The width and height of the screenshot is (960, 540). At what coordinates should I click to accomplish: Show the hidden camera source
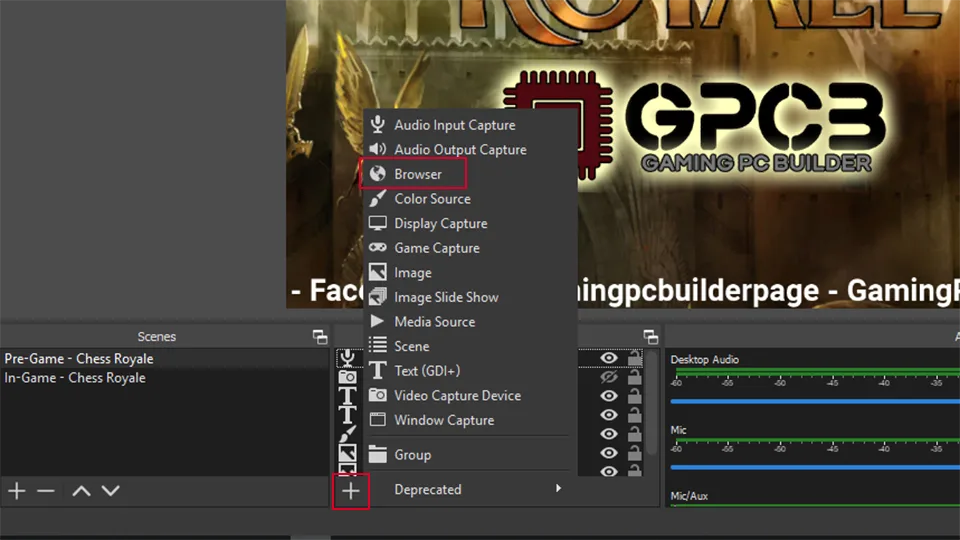click(609, 377)
